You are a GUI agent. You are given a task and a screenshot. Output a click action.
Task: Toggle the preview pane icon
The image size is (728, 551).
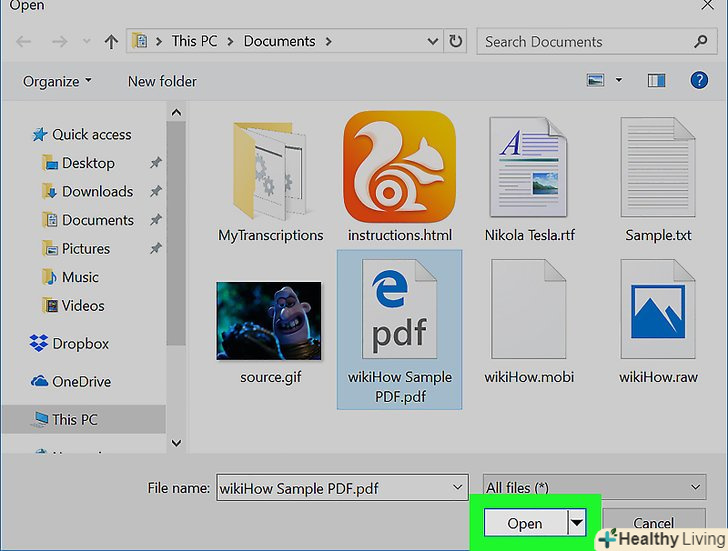tap(656, 80)
